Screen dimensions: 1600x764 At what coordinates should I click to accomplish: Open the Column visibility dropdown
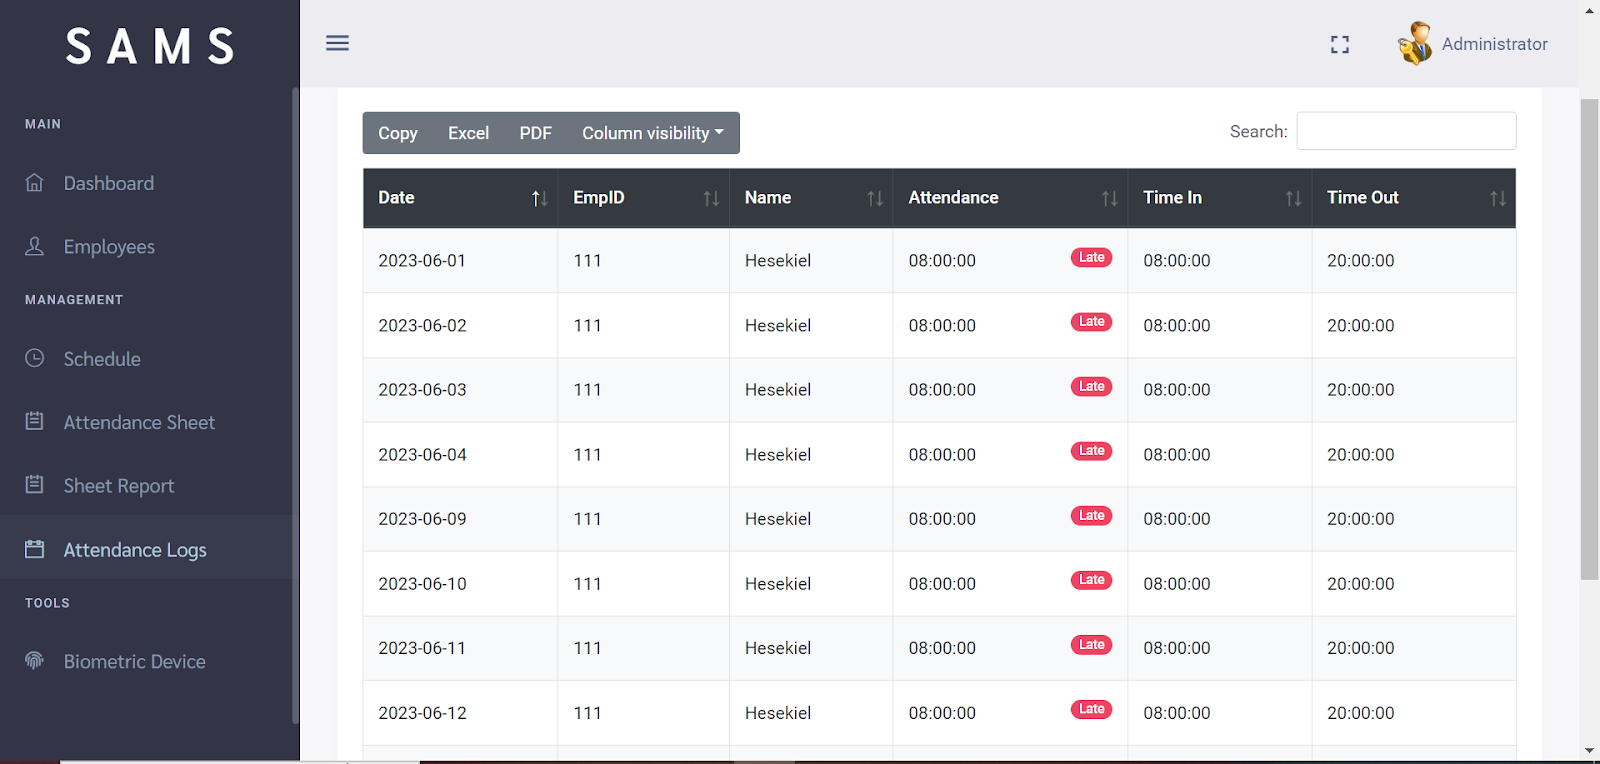[653, 133]
